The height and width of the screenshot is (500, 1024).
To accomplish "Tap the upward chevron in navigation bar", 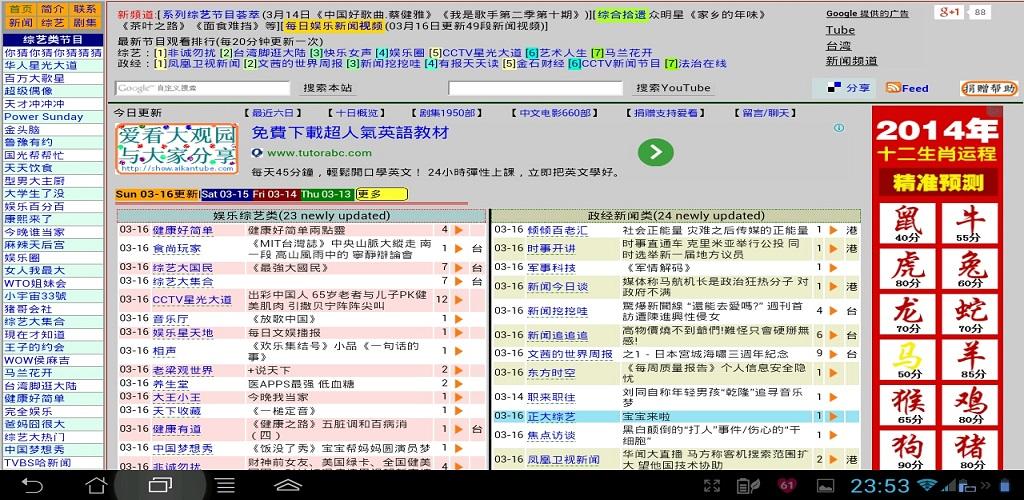I will pos(287,485).
